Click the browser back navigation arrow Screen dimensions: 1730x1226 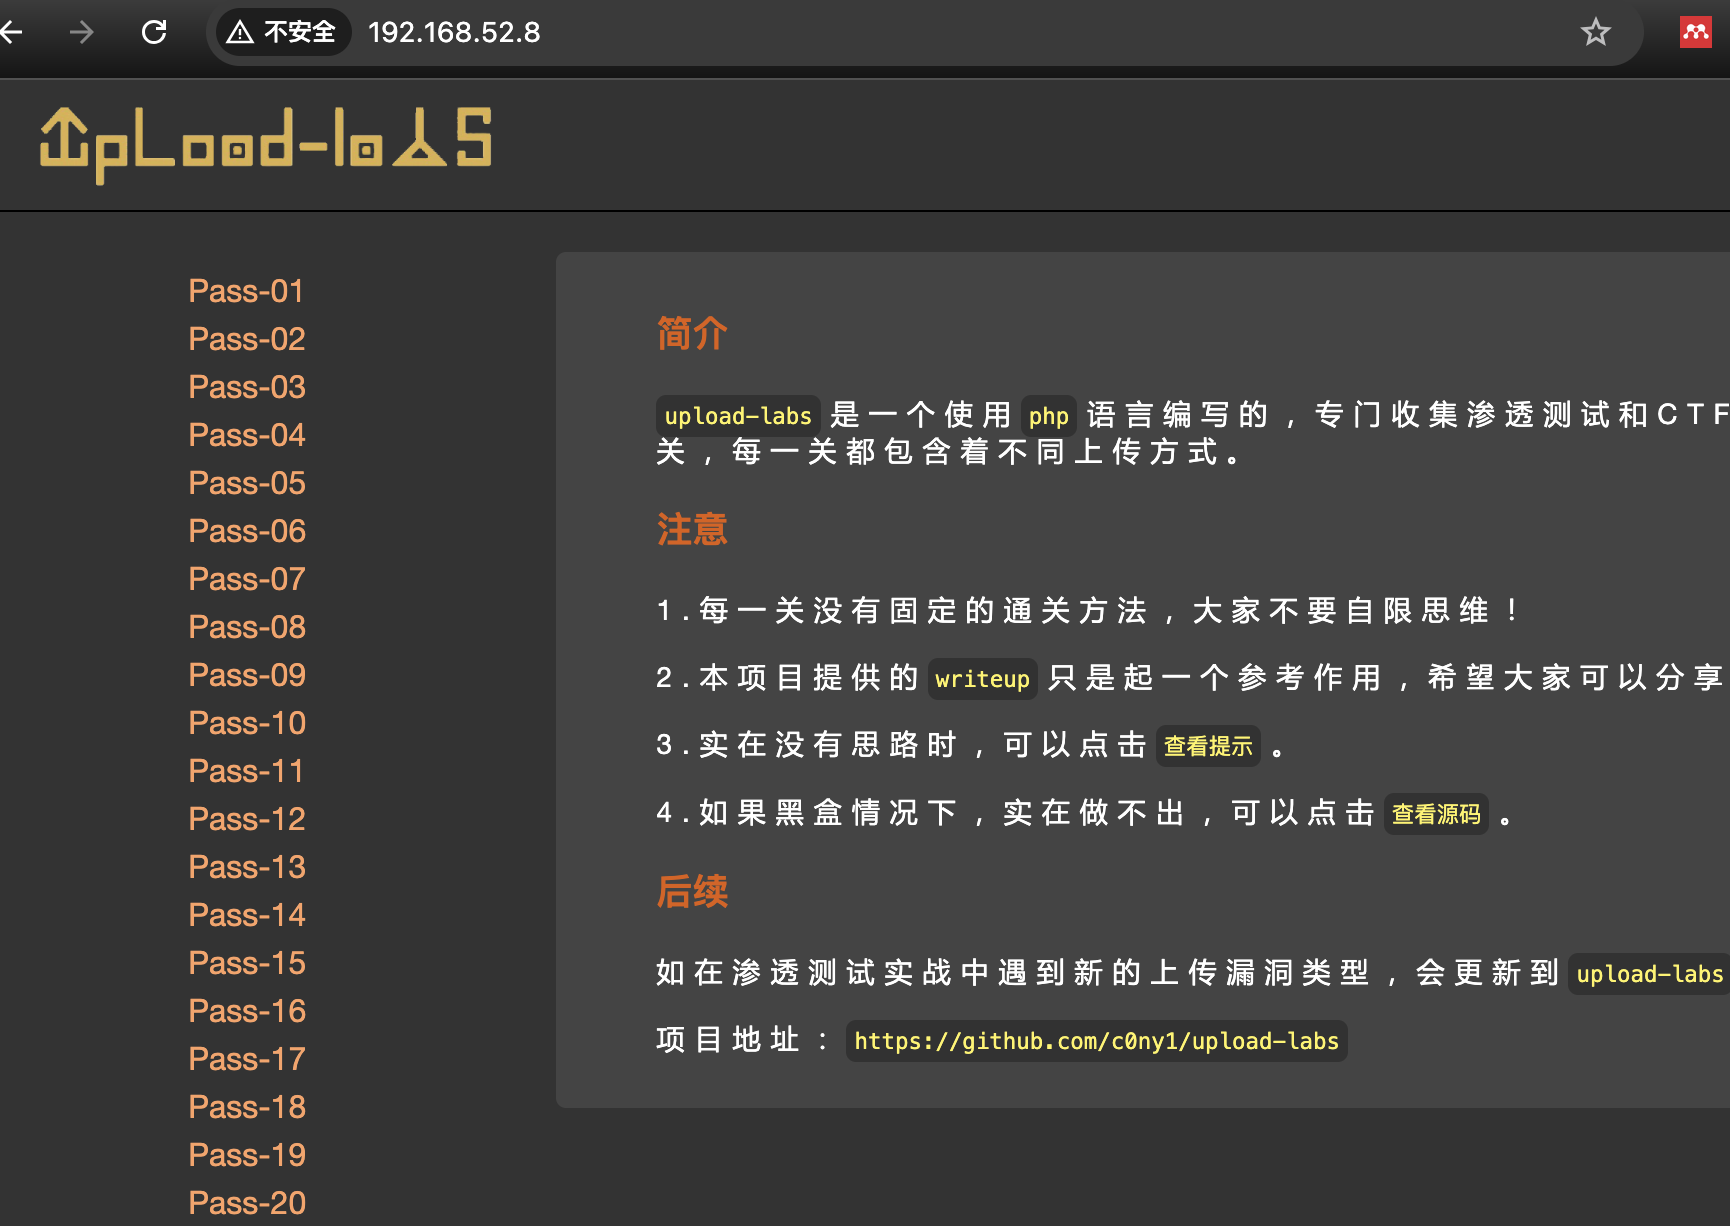10,32
